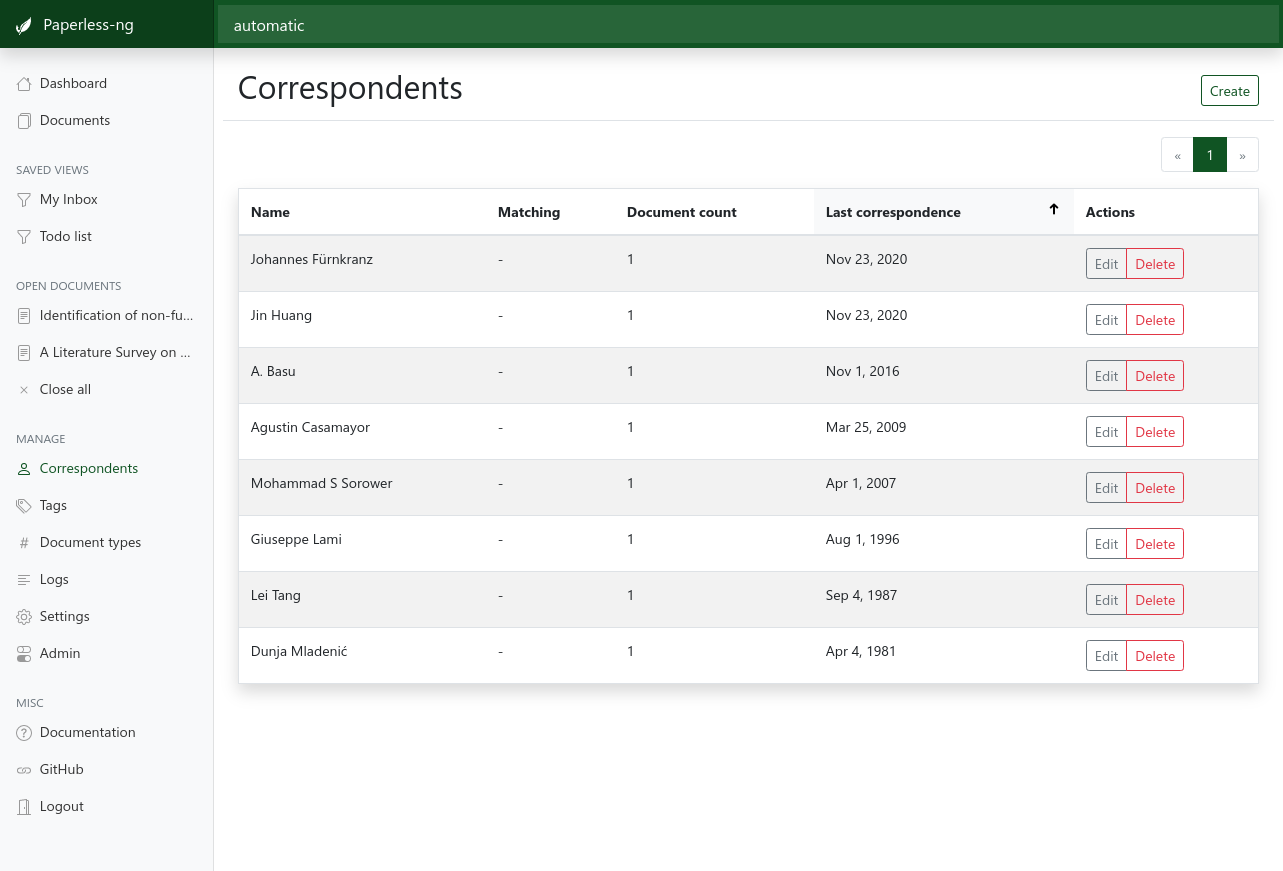Sort table by Name column header

pos(270,212)
